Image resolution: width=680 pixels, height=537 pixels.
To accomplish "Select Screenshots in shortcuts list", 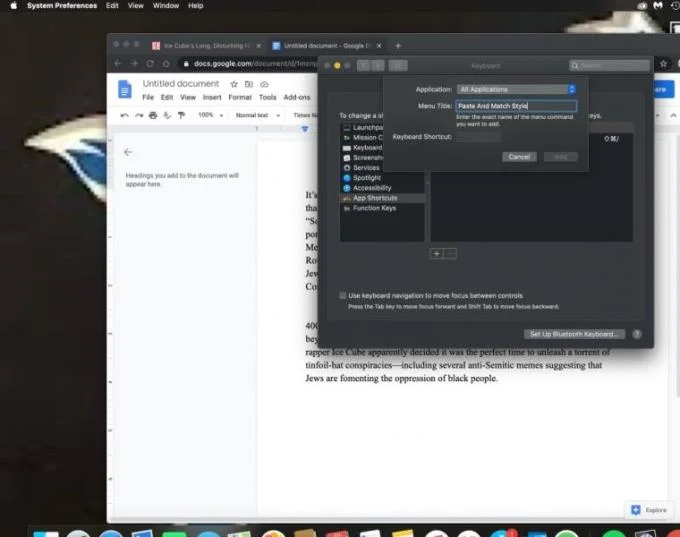I will (x=363, y=157).
